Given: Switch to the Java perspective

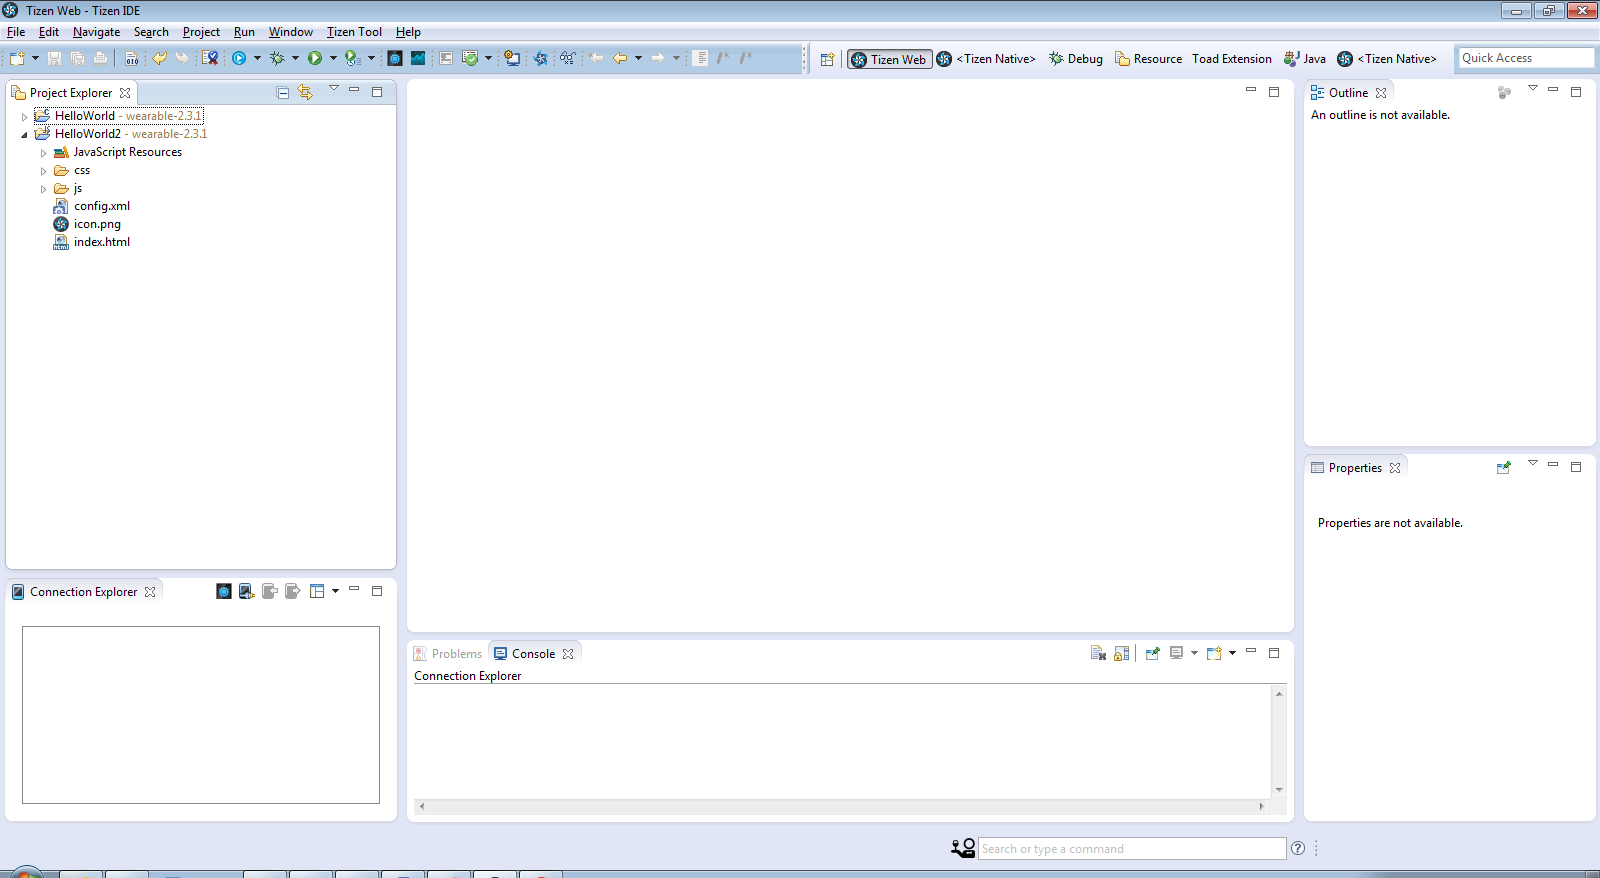Looking at the screenshot, I should 1305,59.
